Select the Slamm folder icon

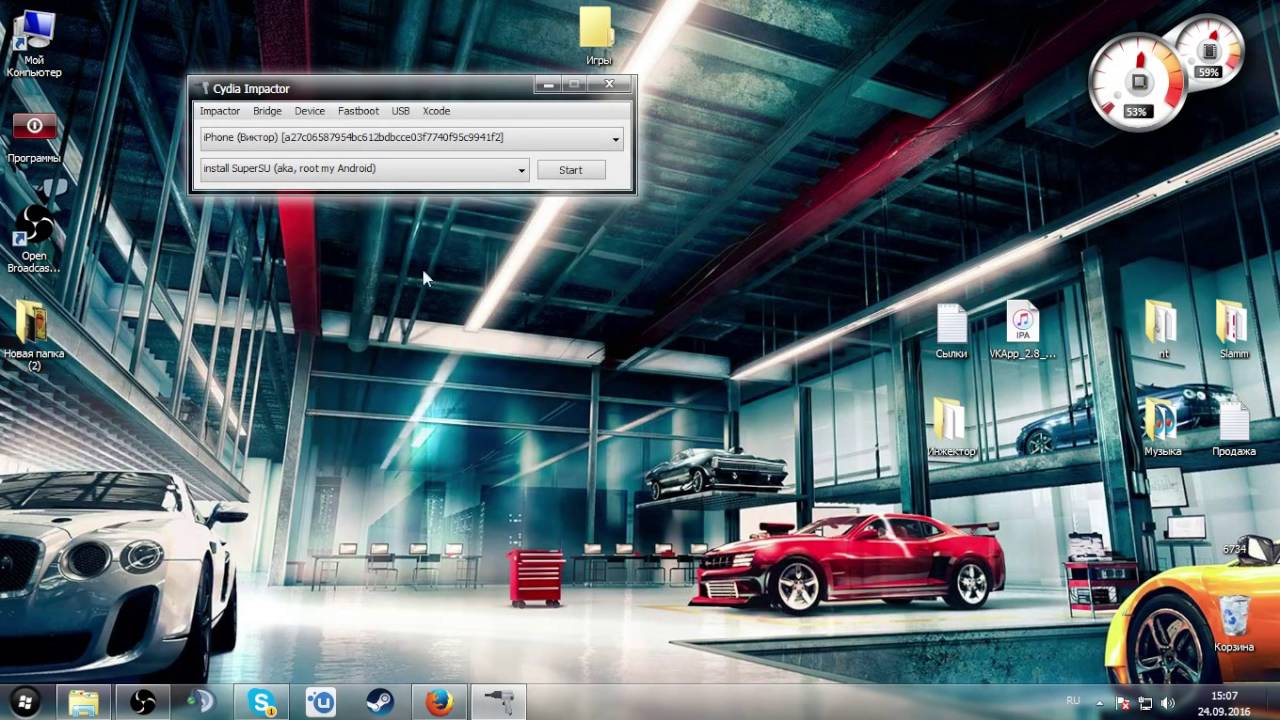tap(1234, 330)
